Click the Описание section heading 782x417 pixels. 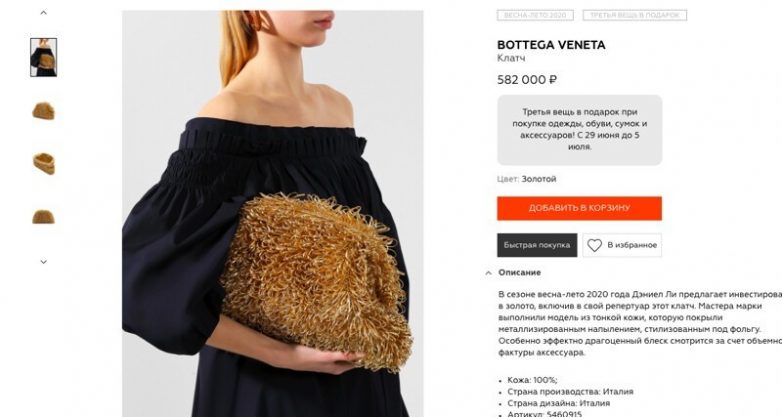pyautogui.click(x=520, y=272)
